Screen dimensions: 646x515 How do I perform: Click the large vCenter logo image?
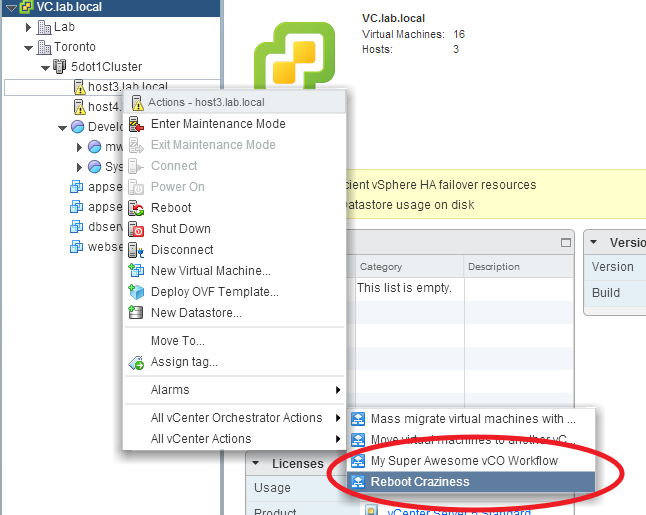point(295,56)
